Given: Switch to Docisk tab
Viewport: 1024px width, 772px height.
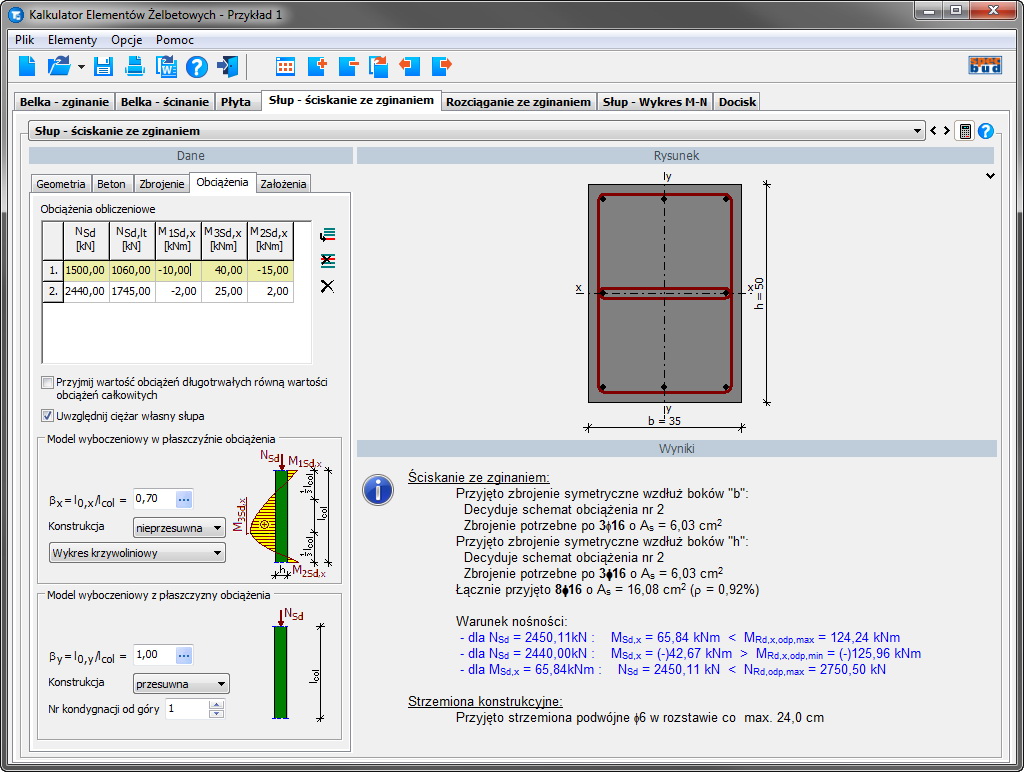Looking at the screenshot, I should 737,102.
